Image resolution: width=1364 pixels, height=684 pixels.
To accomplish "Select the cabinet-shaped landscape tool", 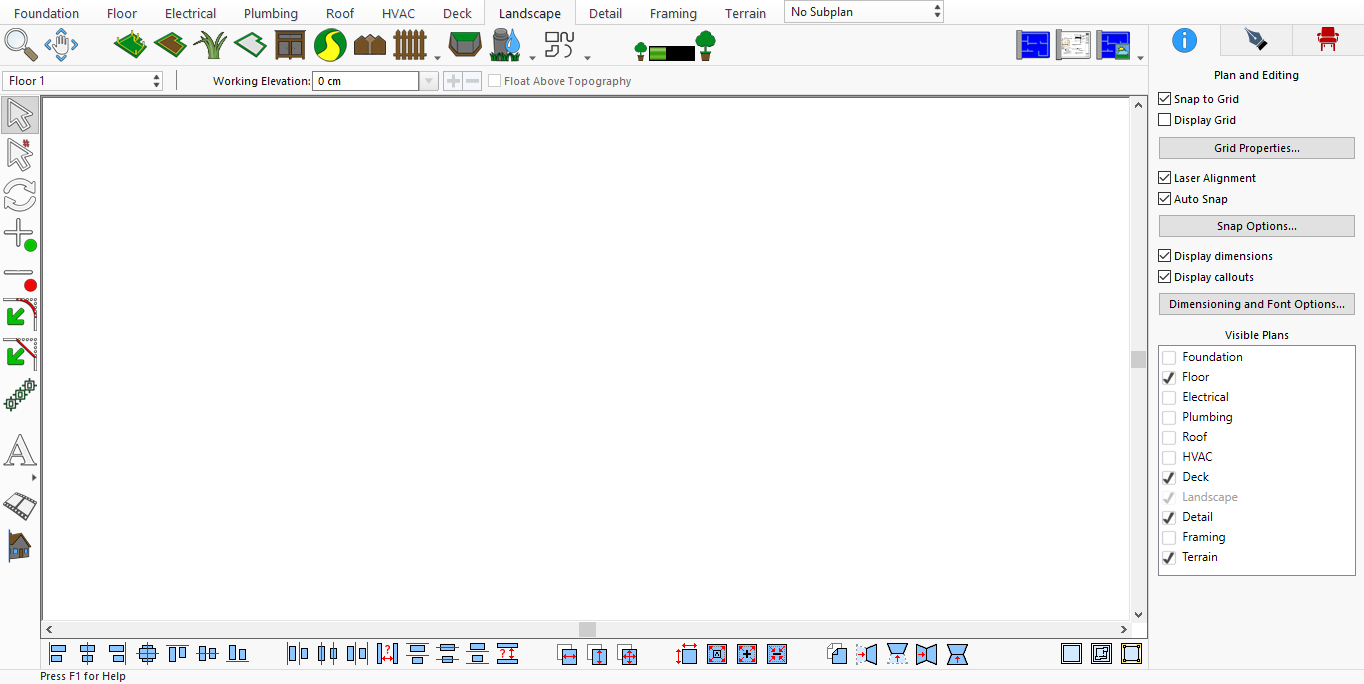I will 290,45.
